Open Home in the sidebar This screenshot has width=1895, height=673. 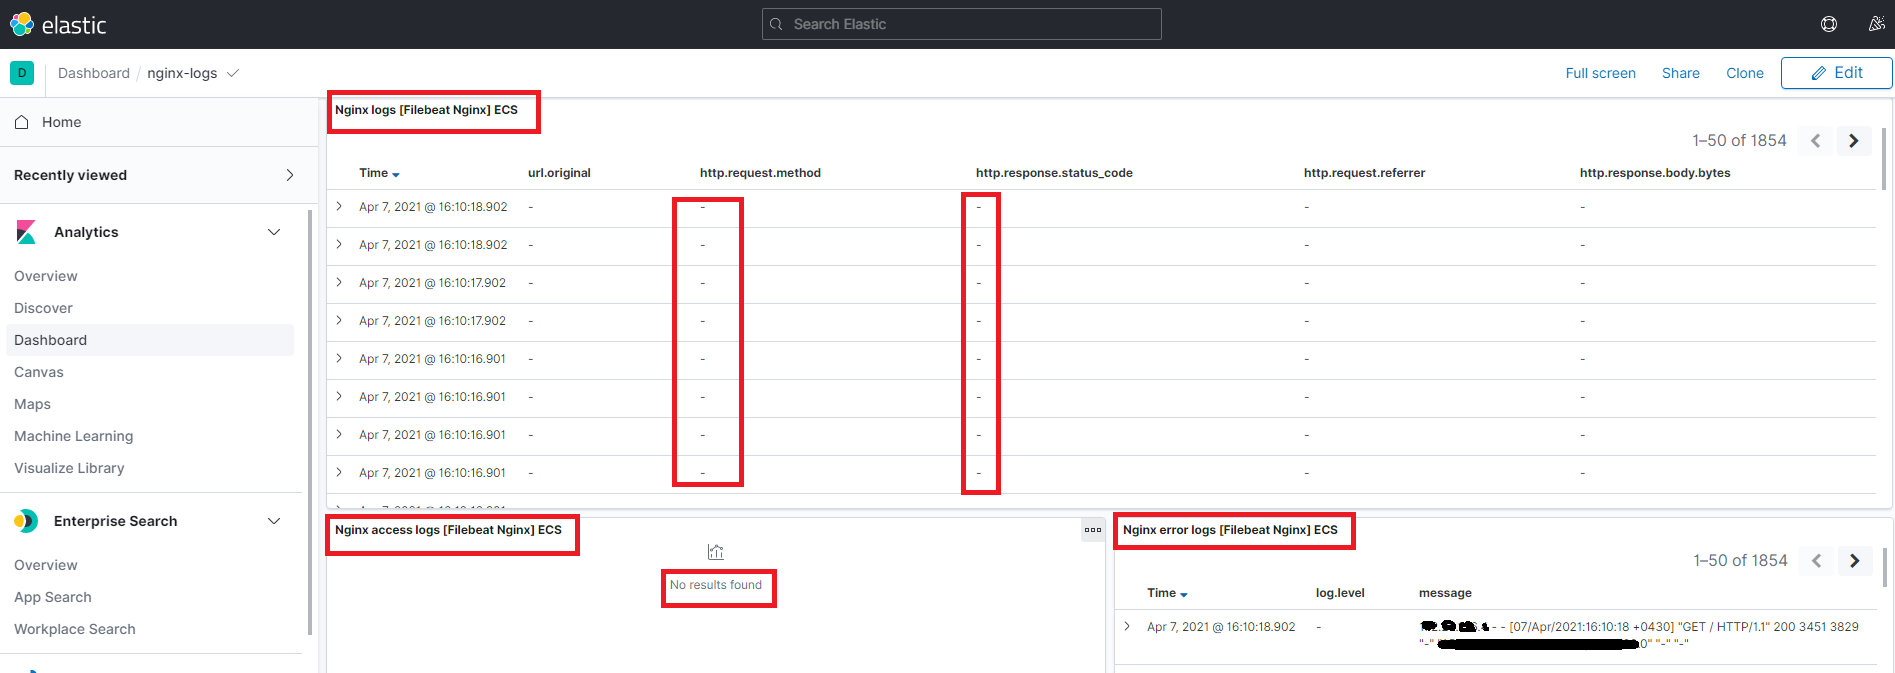click(61, 122)
